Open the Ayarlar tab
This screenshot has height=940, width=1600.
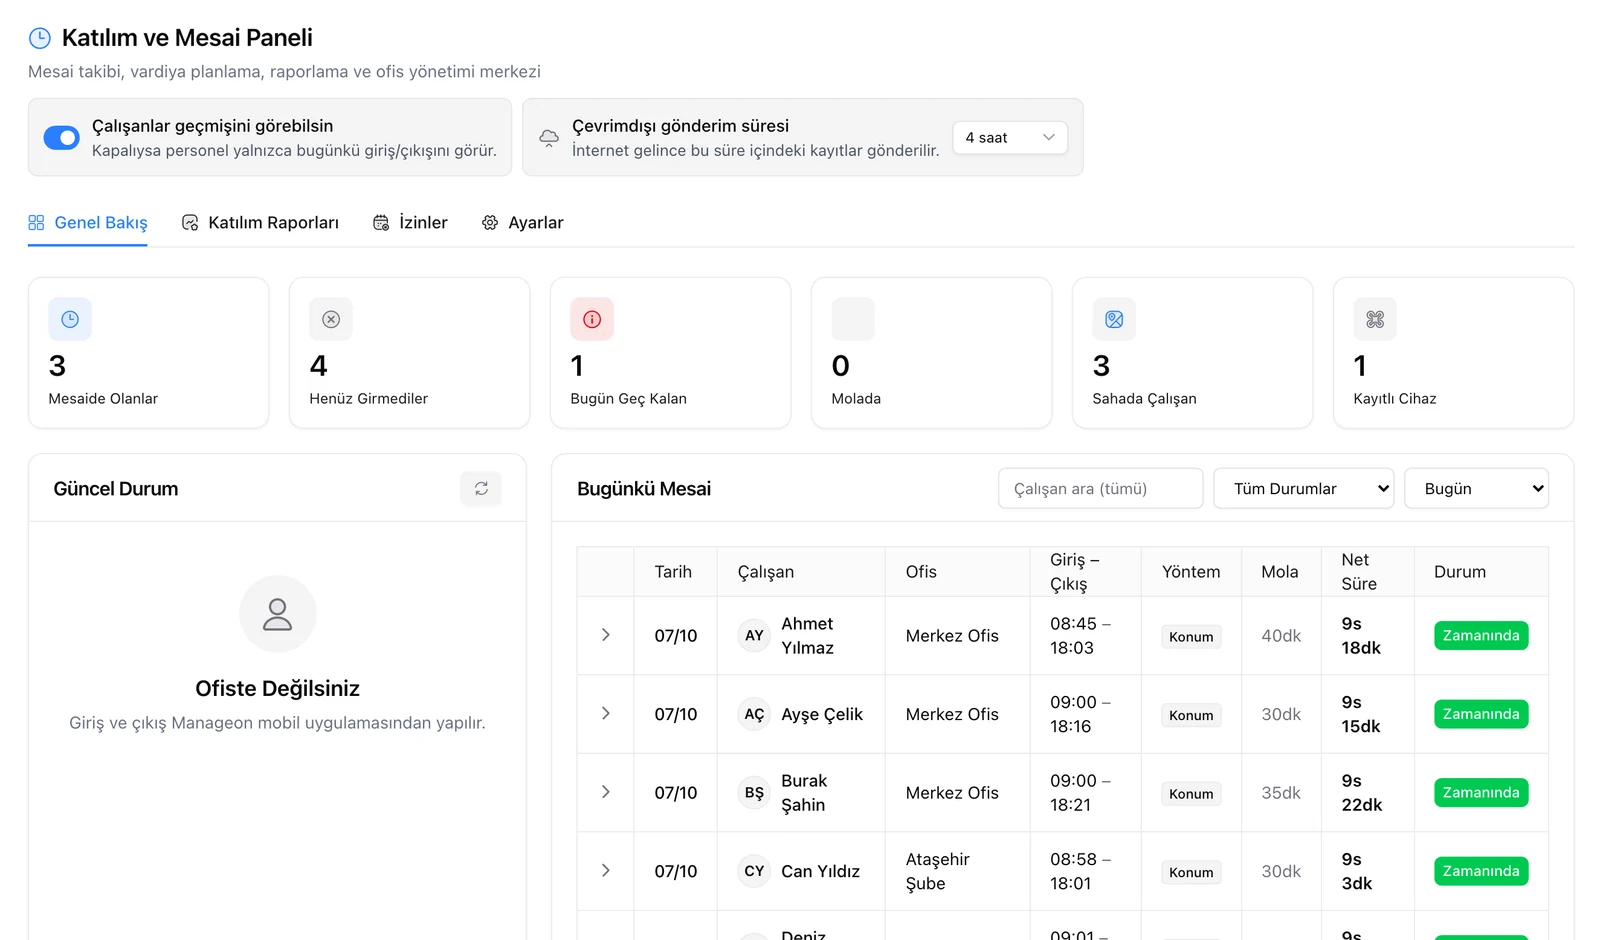click(x=523, y=223)
